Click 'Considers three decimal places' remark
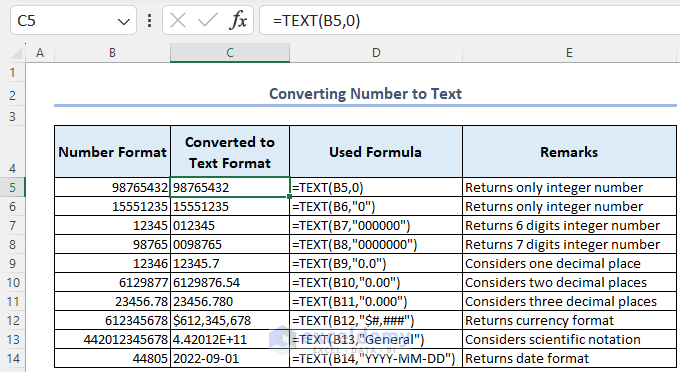The image size is (680, 372). point(569,301)
